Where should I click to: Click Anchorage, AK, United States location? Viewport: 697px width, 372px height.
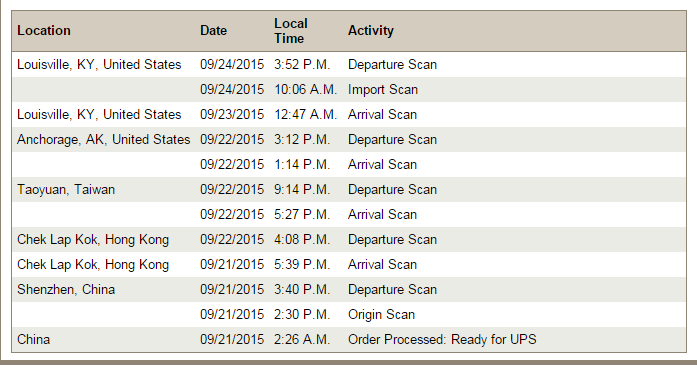104,140
